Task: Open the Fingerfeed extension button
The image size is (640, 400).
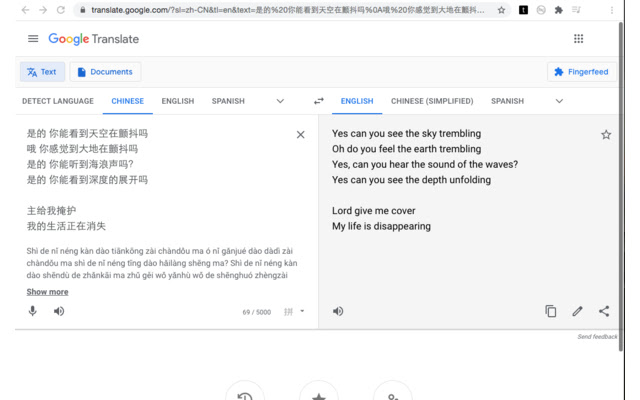Action: (x=582, y=72)
